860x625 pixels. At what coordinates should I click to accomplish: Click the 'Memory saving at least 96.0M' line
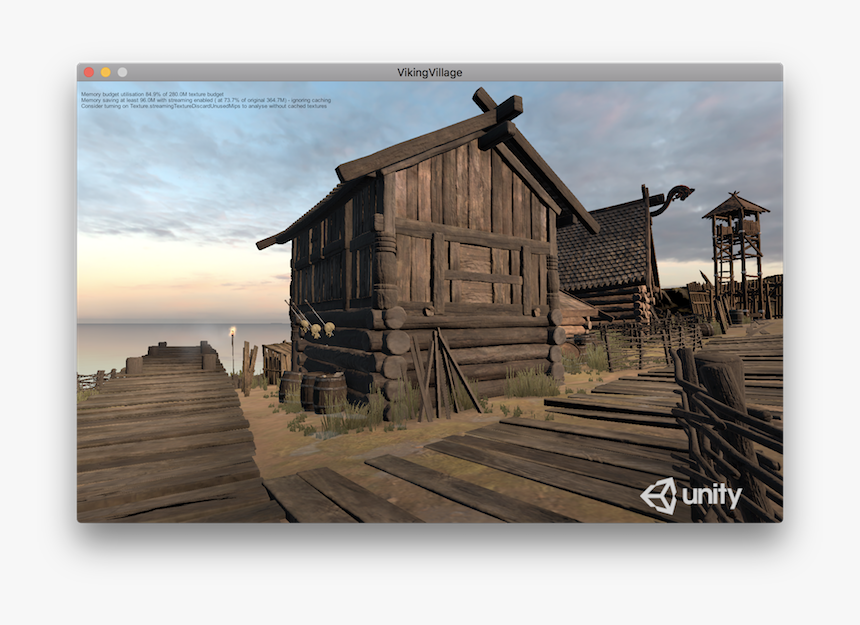click(206, 100)
